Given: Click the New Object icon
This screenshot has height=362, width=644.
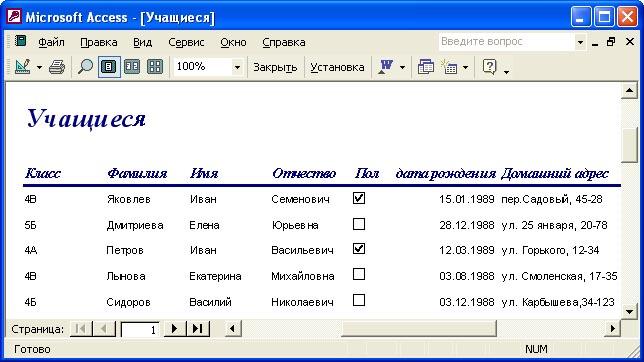Looking at the screenshot, I should click(x=449, y=67).
